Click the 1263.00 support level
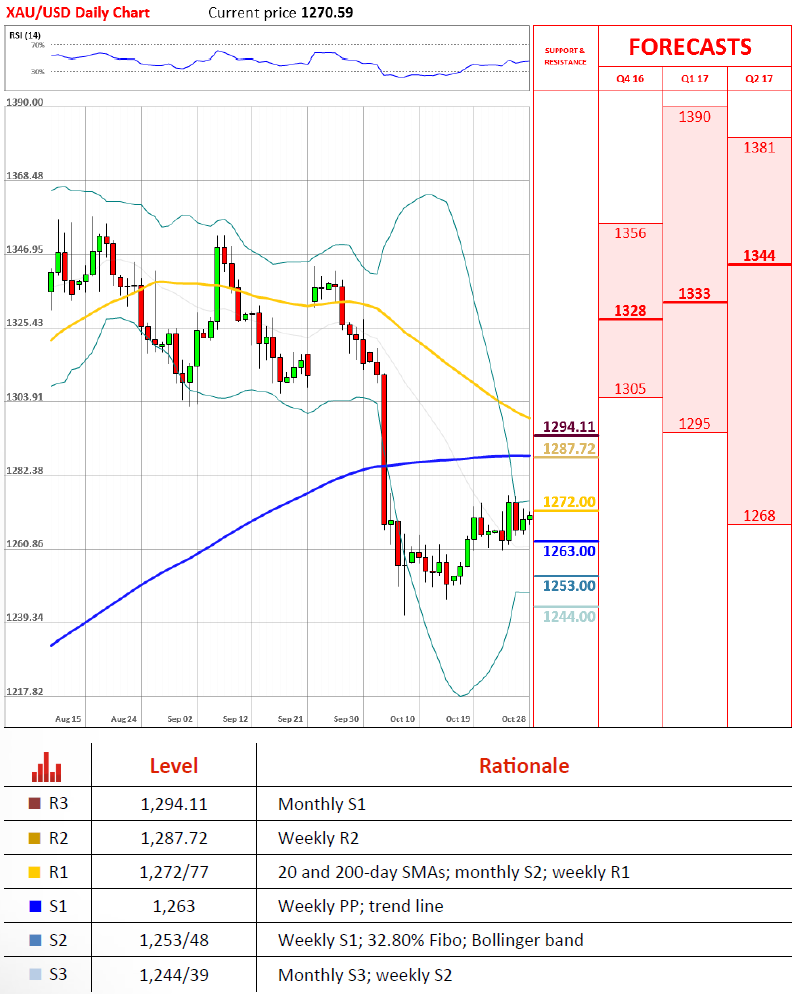The image size is (800, 994). pyautogui.click(x=569, y=551)
